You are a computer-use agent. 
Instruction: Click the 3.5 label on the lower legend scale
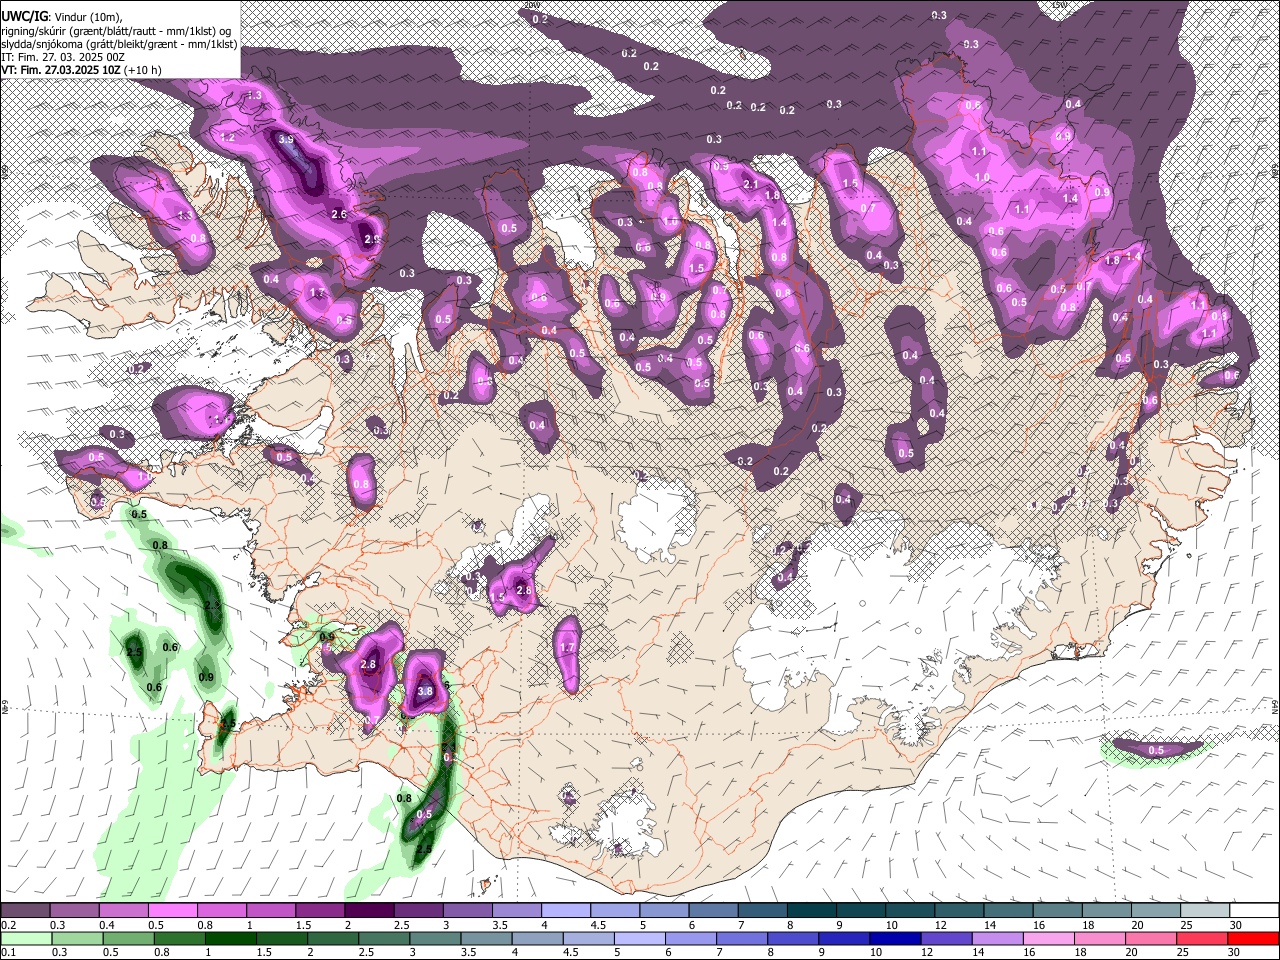tap(467, 953)
